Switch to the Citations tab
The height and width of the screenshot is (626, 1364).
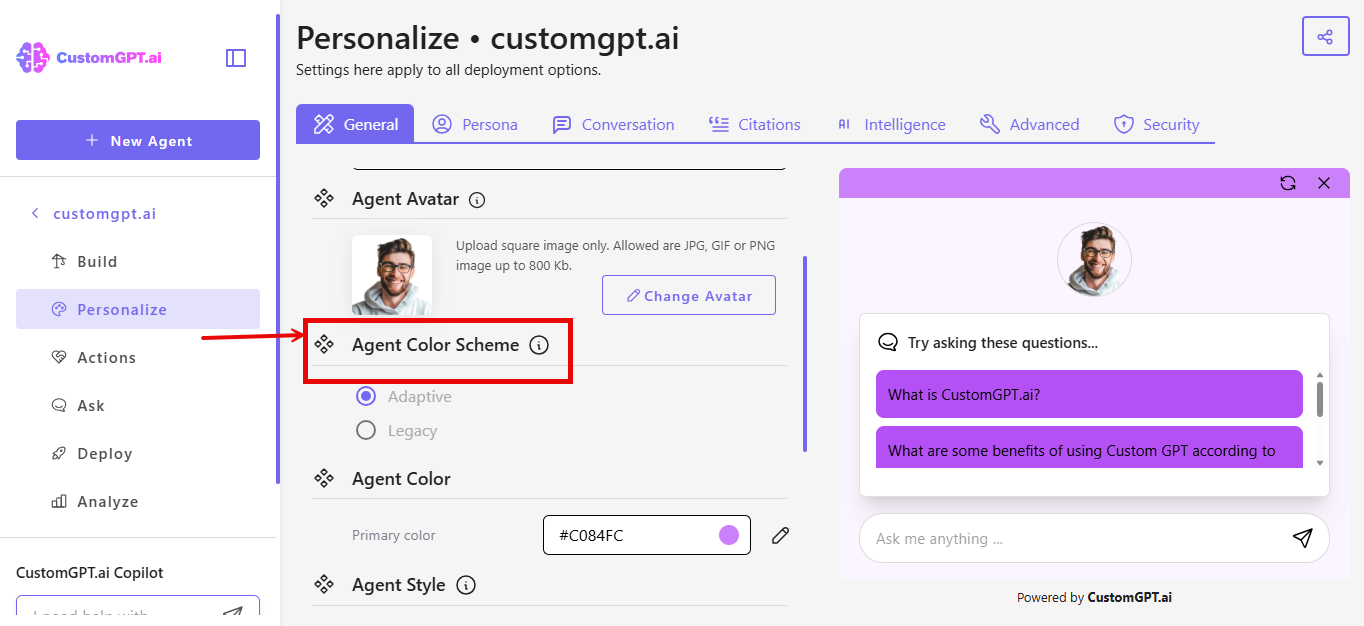click(x=754, y=124)
